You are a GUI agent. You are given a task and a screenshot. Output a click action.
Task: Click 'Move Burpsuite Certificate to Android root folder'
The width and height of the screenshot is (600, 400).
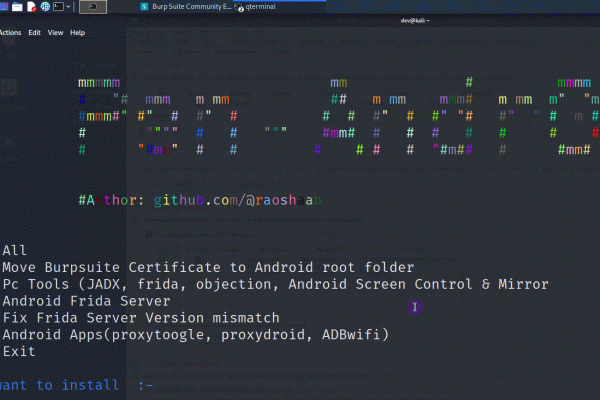208,267
